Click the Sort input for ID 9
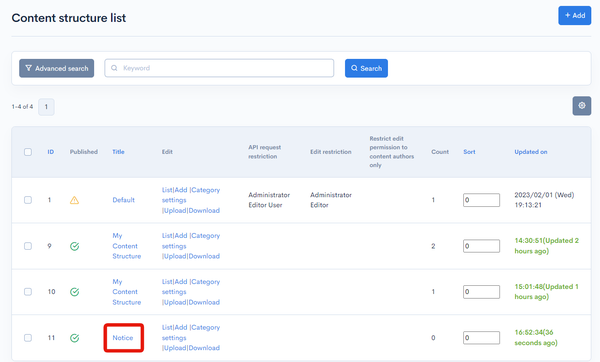 pyautogui.click(x=481, y=246)
